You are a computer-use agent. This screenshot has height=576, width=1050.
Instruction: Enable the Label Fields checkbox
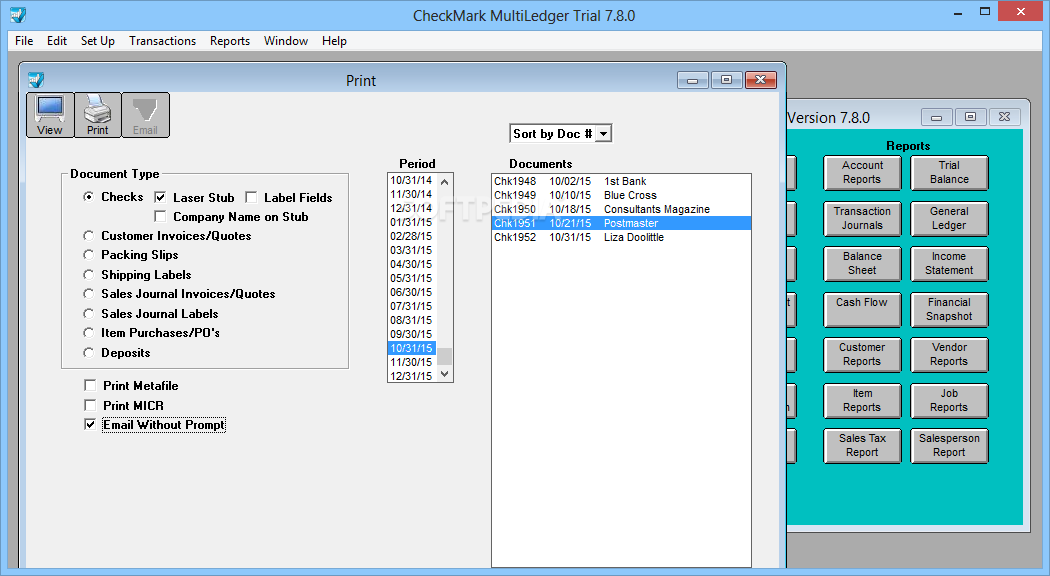pos(251,197)
